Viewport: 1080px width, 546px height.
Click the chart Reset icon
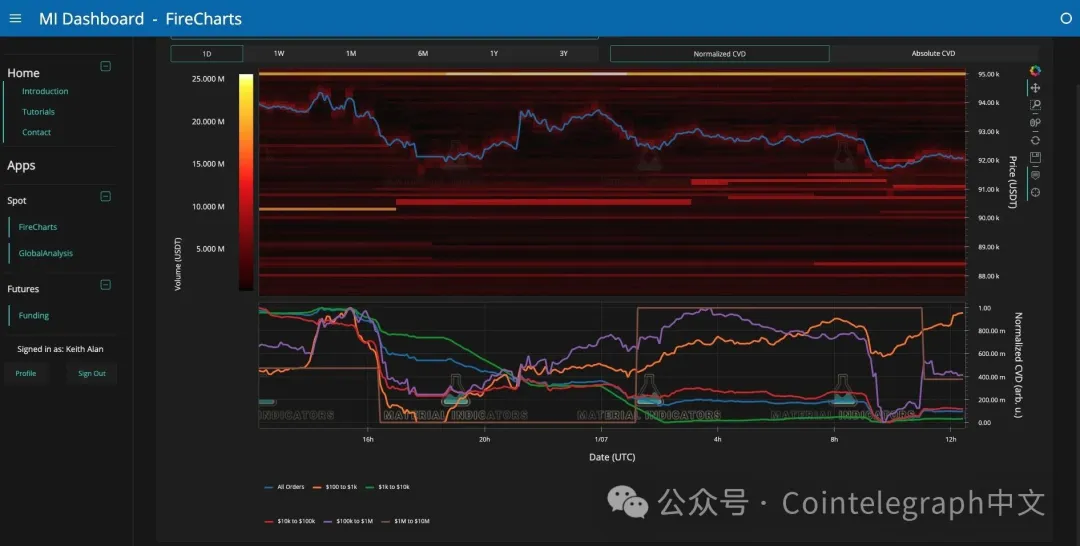pos(1035,140)
